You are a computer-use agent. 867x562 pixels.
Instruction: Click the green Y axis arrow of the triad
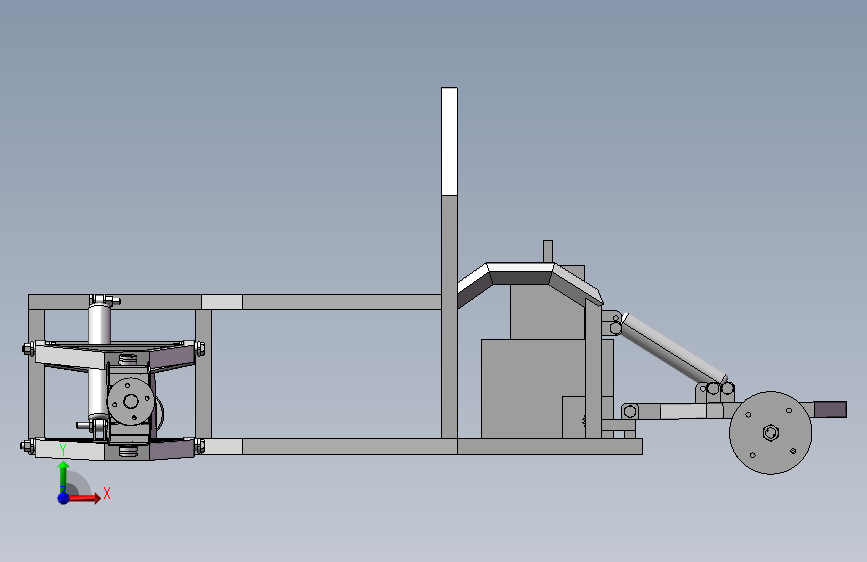point(64,475)
